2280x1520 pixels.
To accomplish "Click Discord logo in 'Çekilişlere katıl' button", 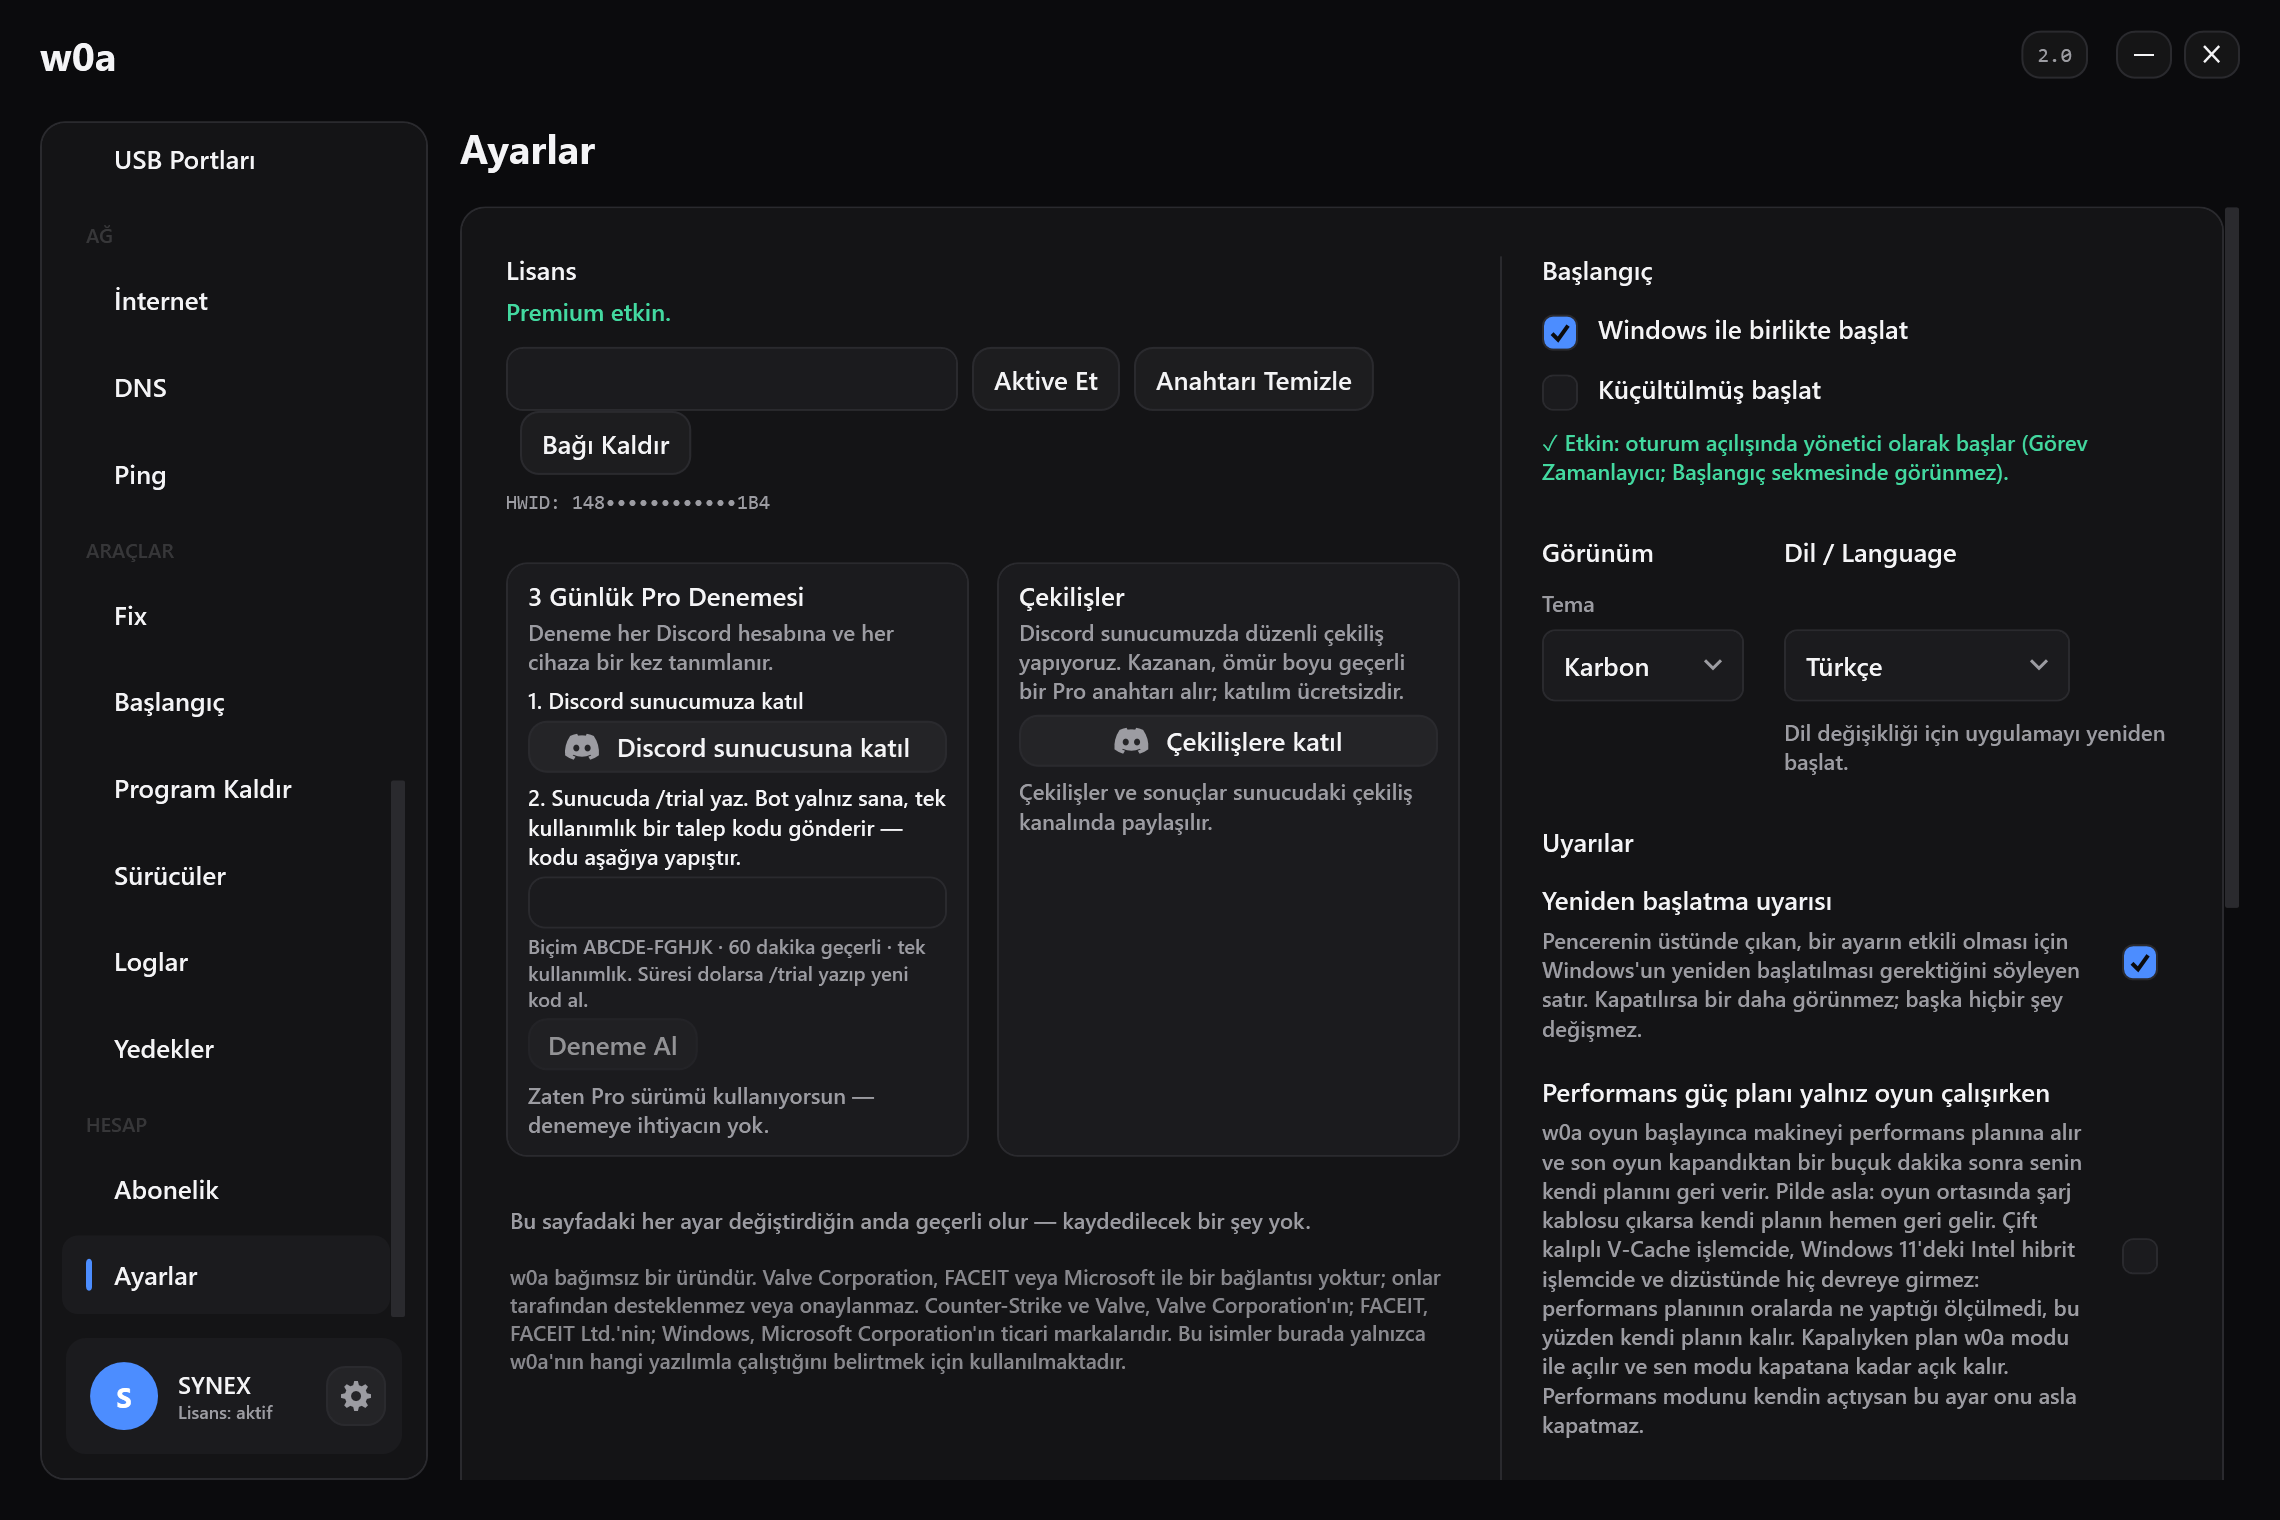I will [x=1131, y=741].
